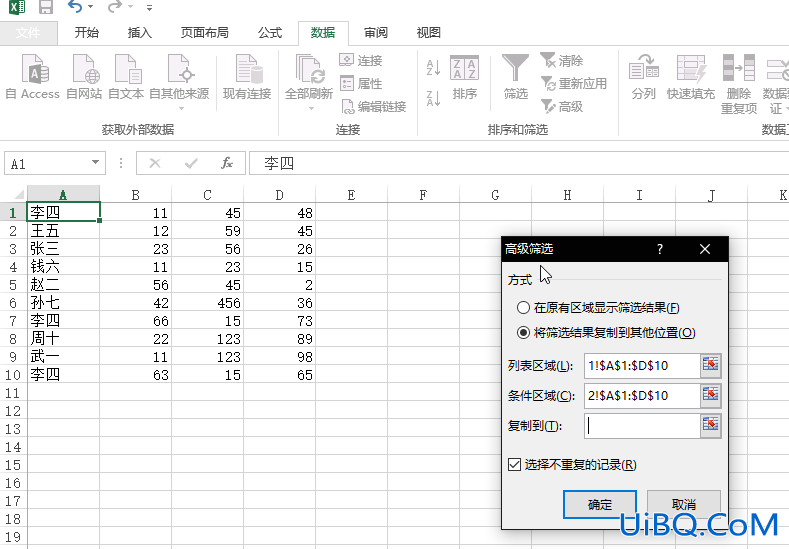Click Reapply filter (重新应用)

coord(574,84)
